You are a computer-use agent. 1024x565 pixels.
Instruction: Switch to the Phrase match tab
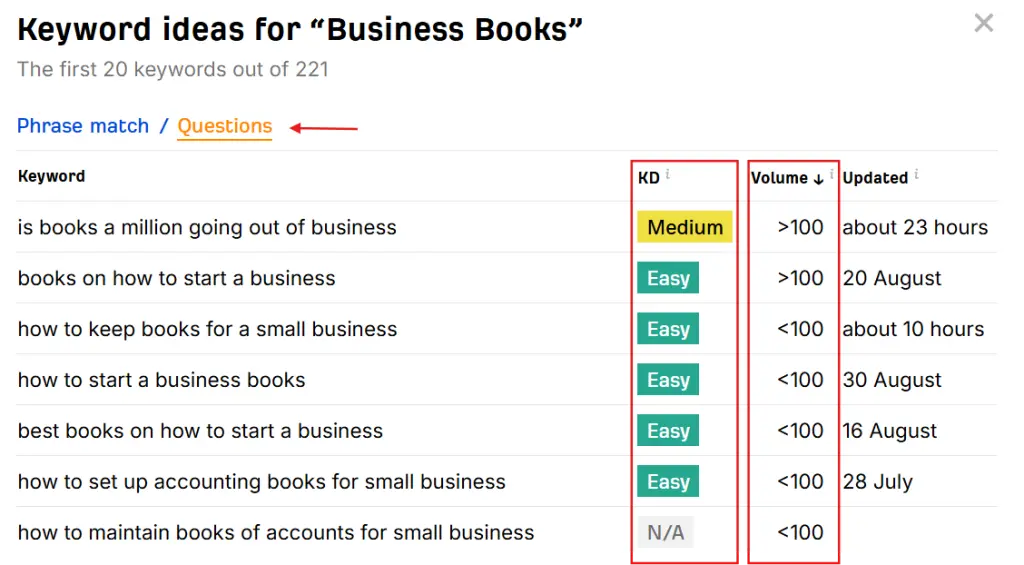click(83, 126)
